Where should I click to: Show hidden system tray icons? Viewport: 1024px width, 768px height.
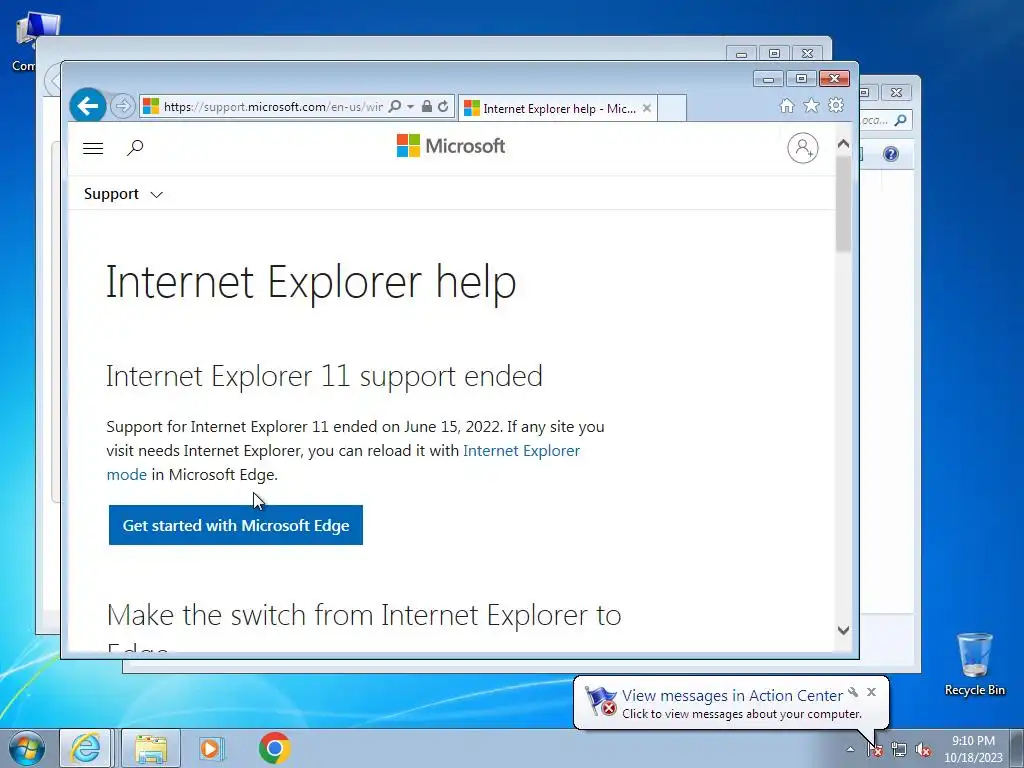(x=850, y=749)
